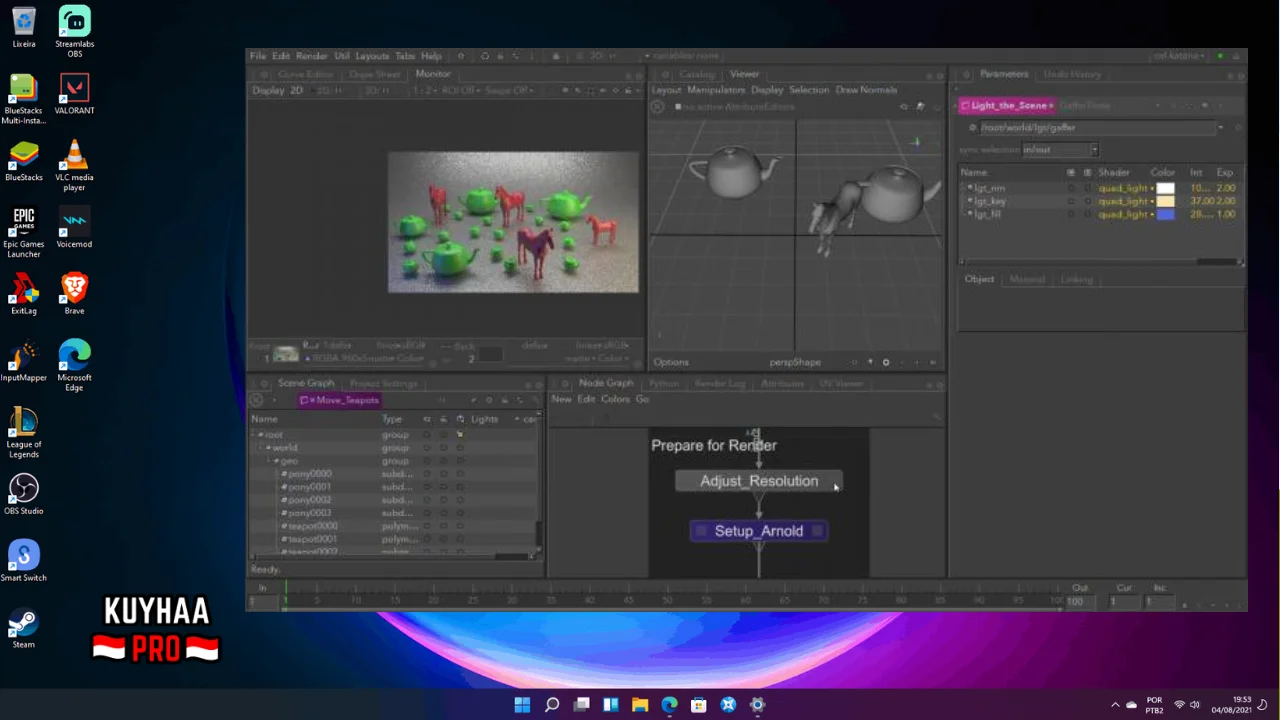1280x720 pixels.
Task: Click the Adjust_Resolution node
Action: pyautogui.click(x=759, y=481)
